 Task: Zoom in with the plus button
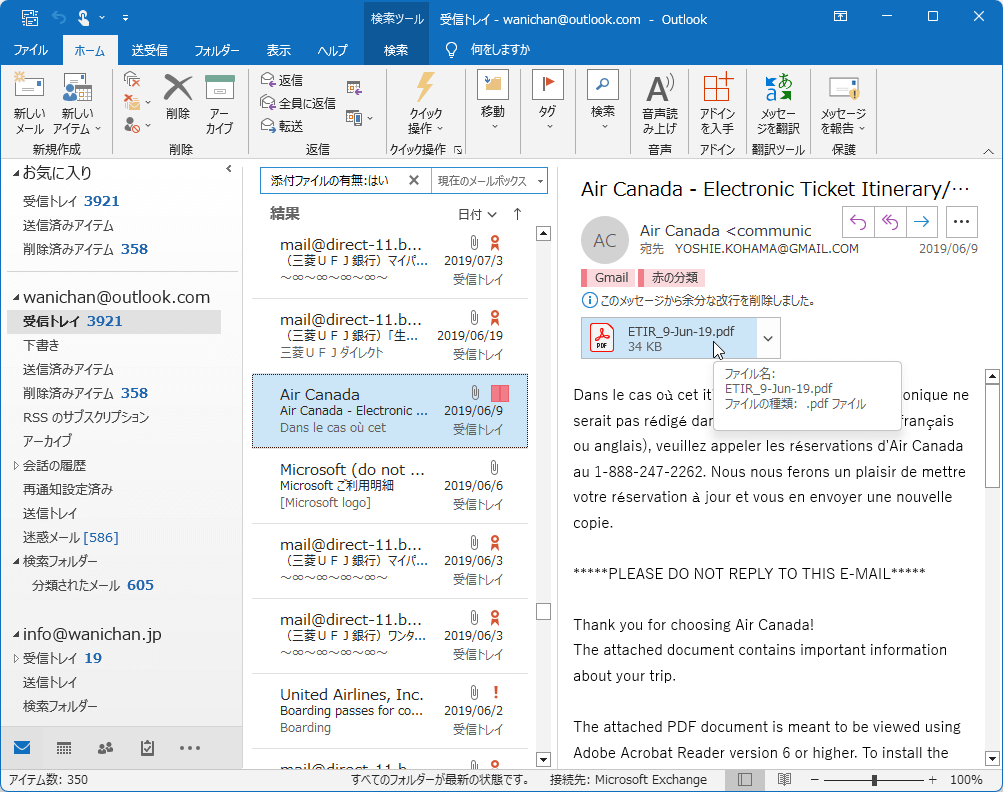(x=933, y=780)
